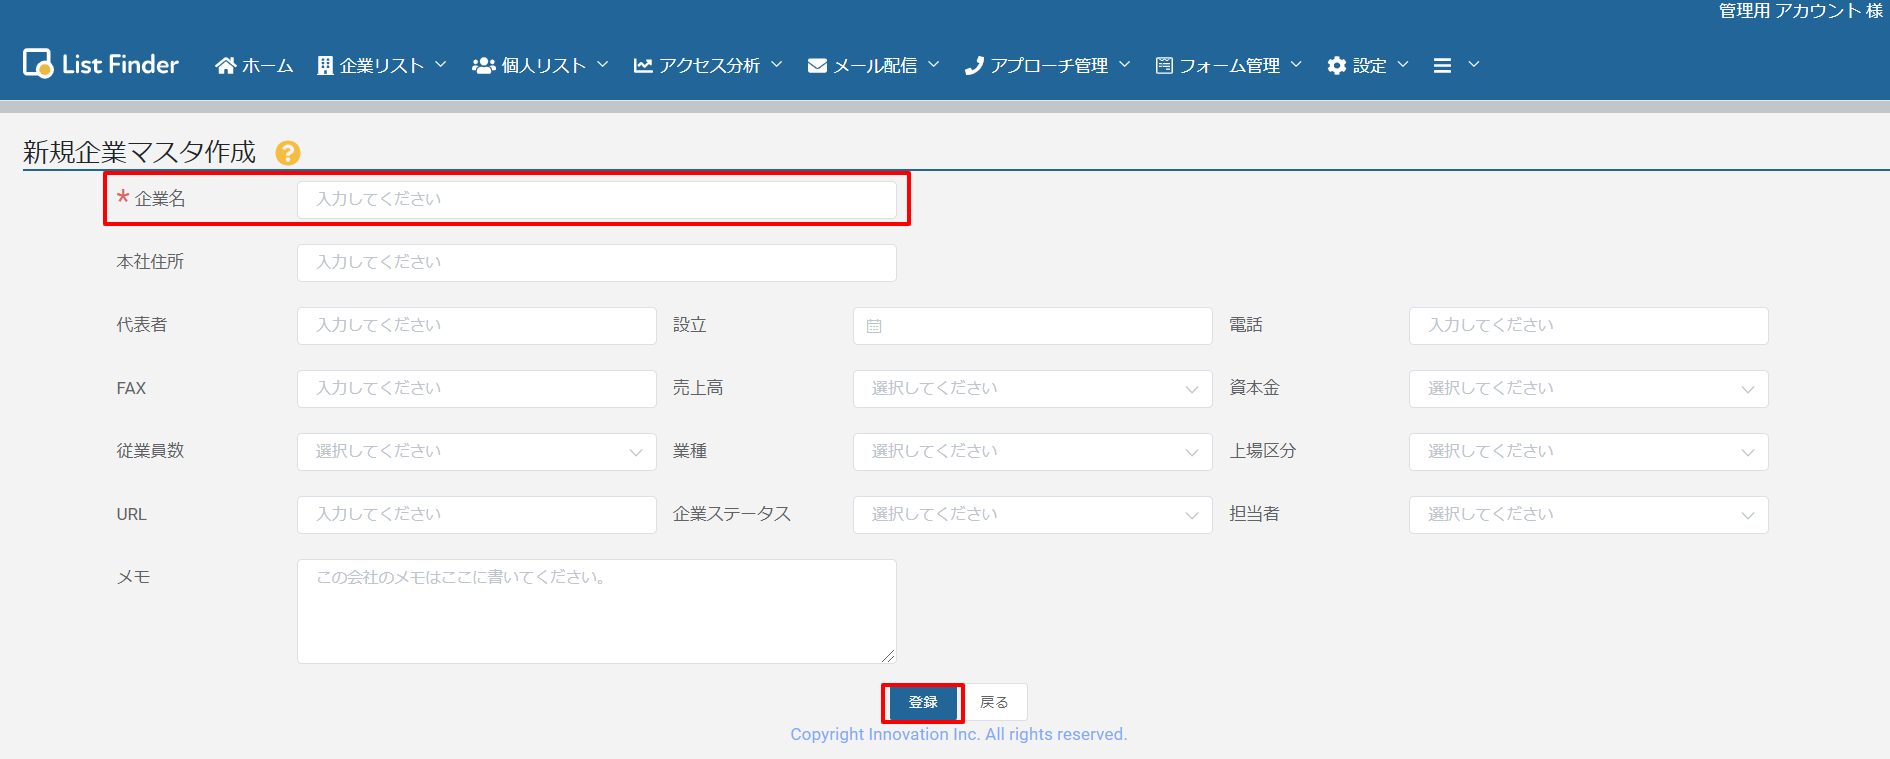This screenshot has width=1890, height=759.
Task: Click the orange help question mark icon
Action: pos(288,153)
